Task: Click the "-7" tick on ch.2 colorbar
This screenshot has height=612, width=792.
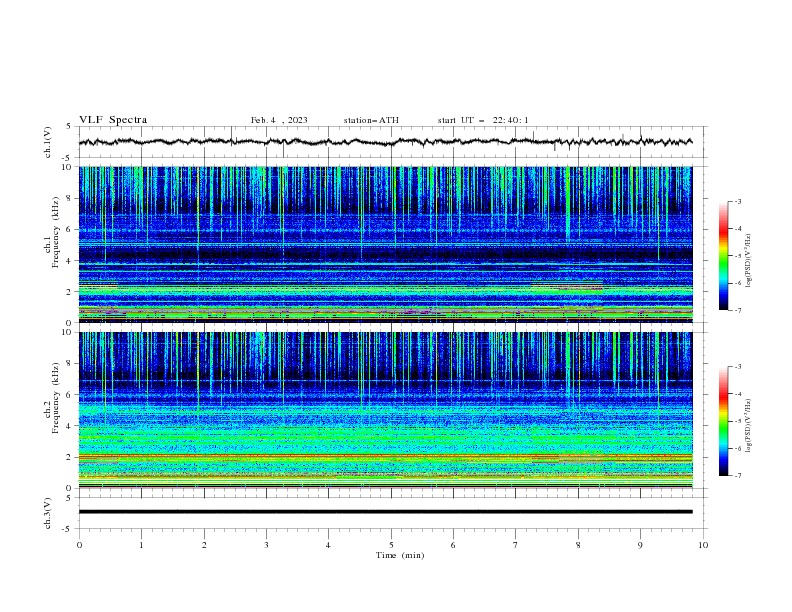Action: 738,476
